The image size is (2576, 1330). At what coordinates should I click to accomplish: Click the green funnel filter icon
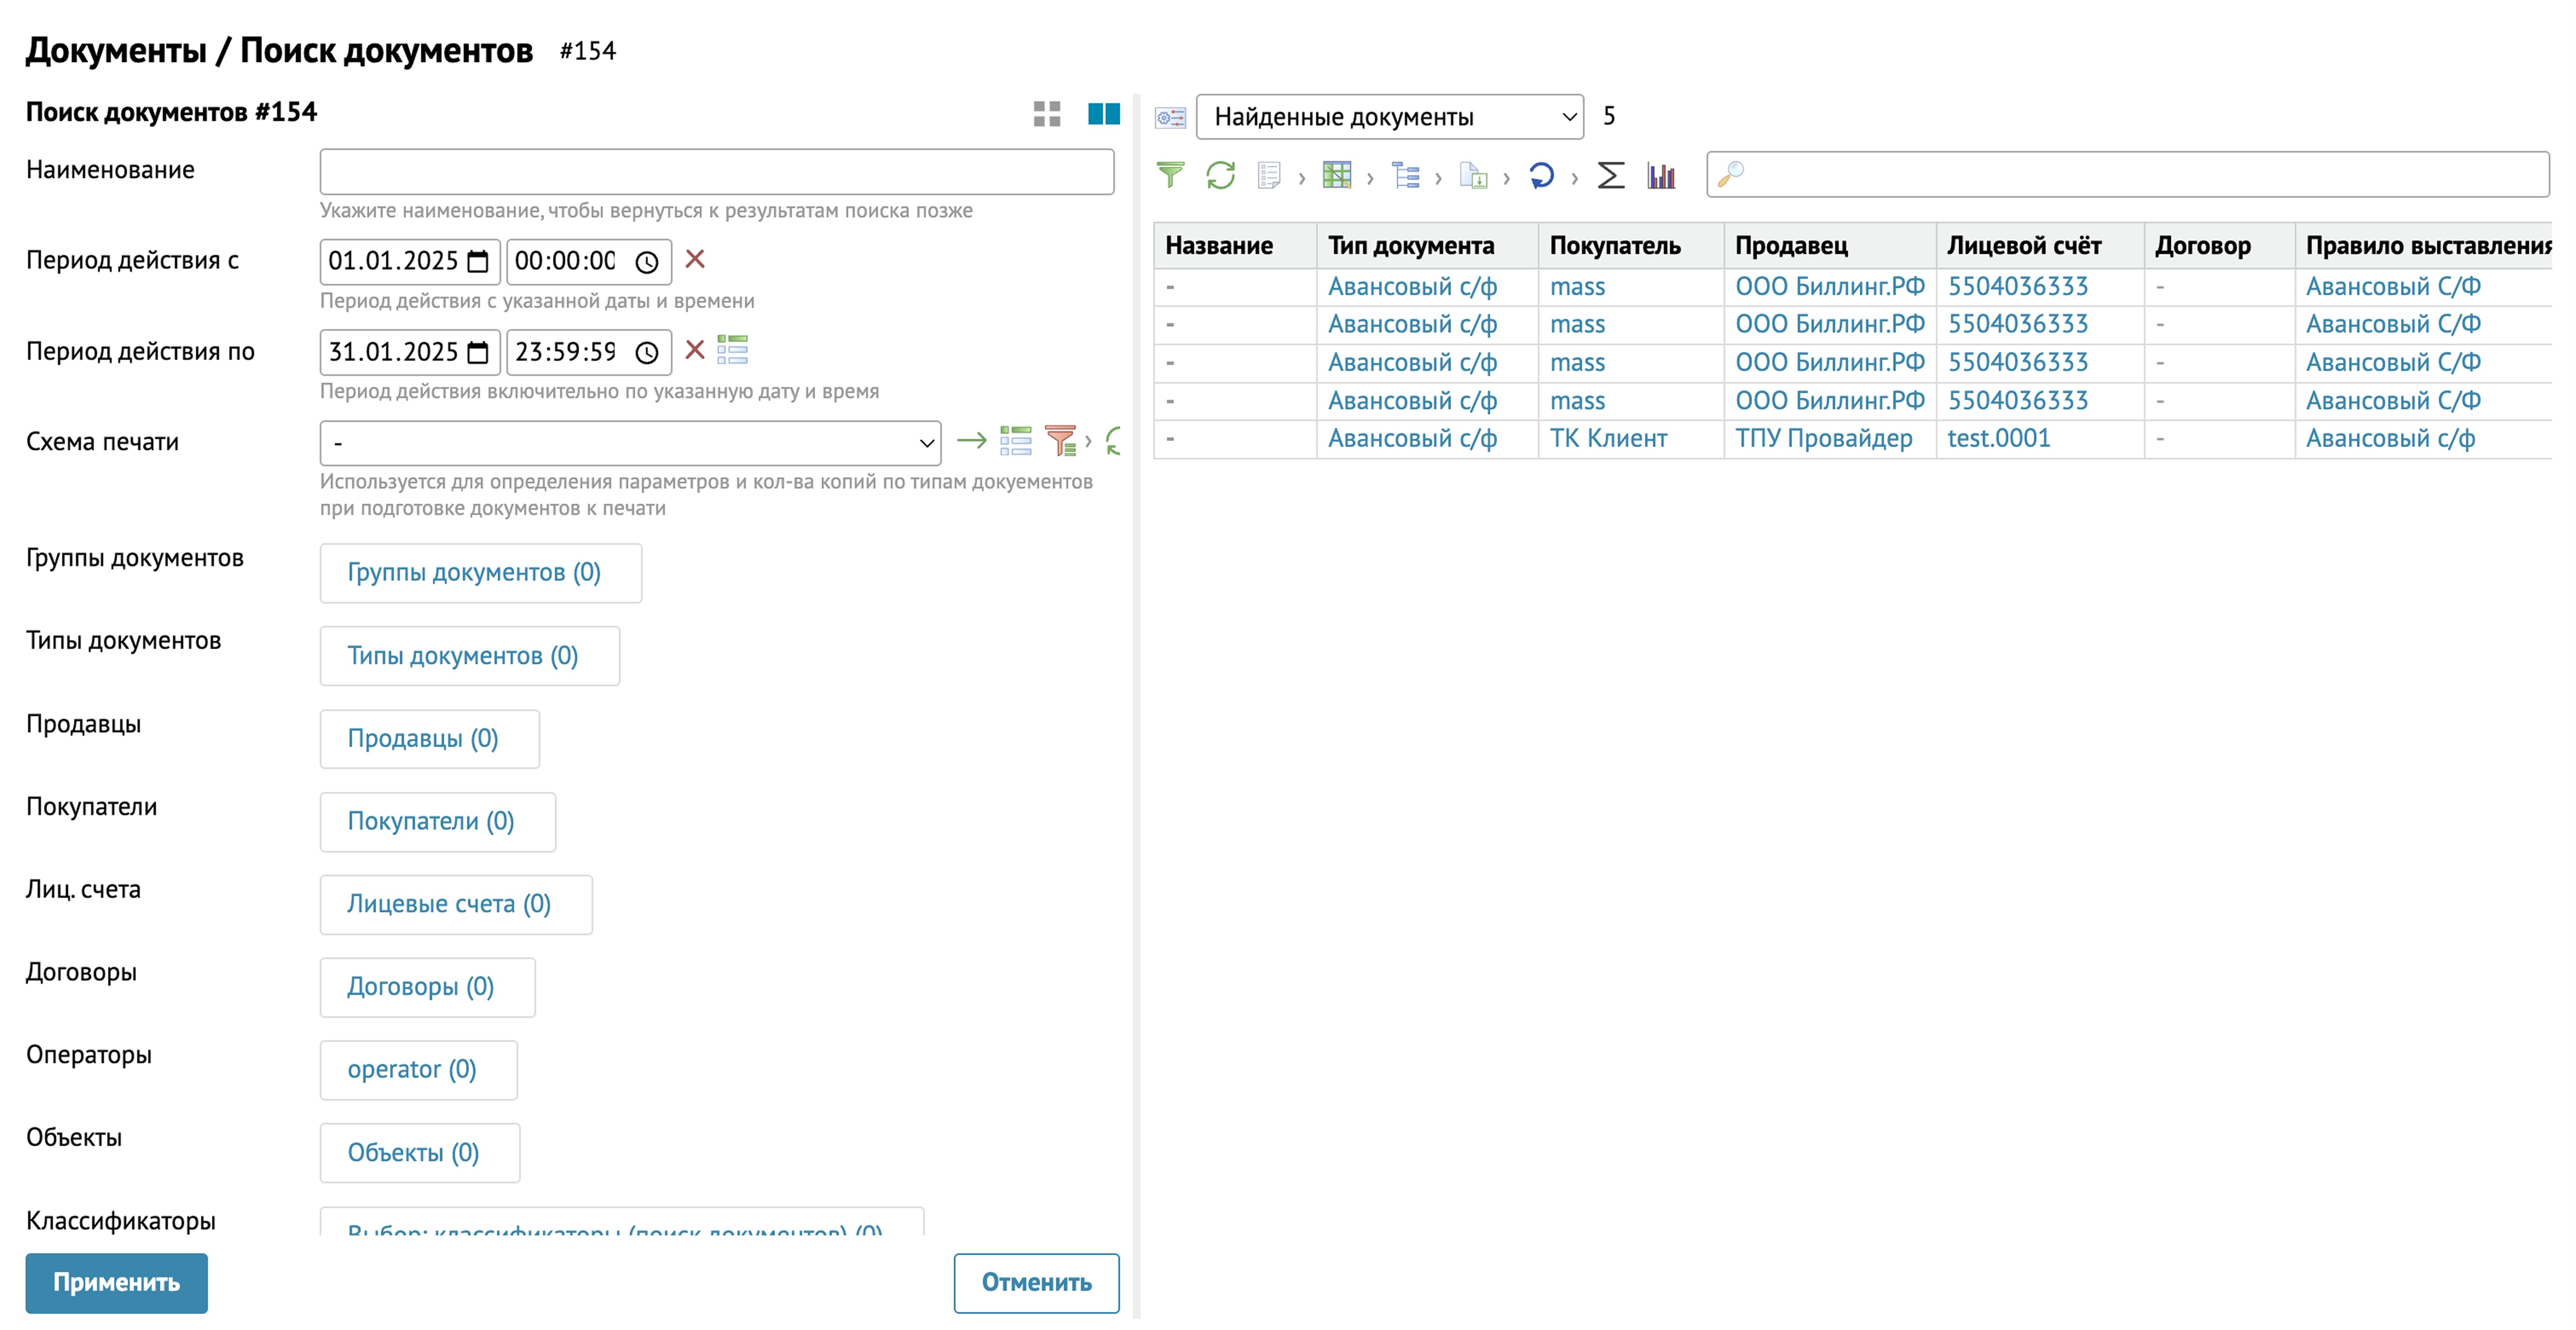point(1170,175)
